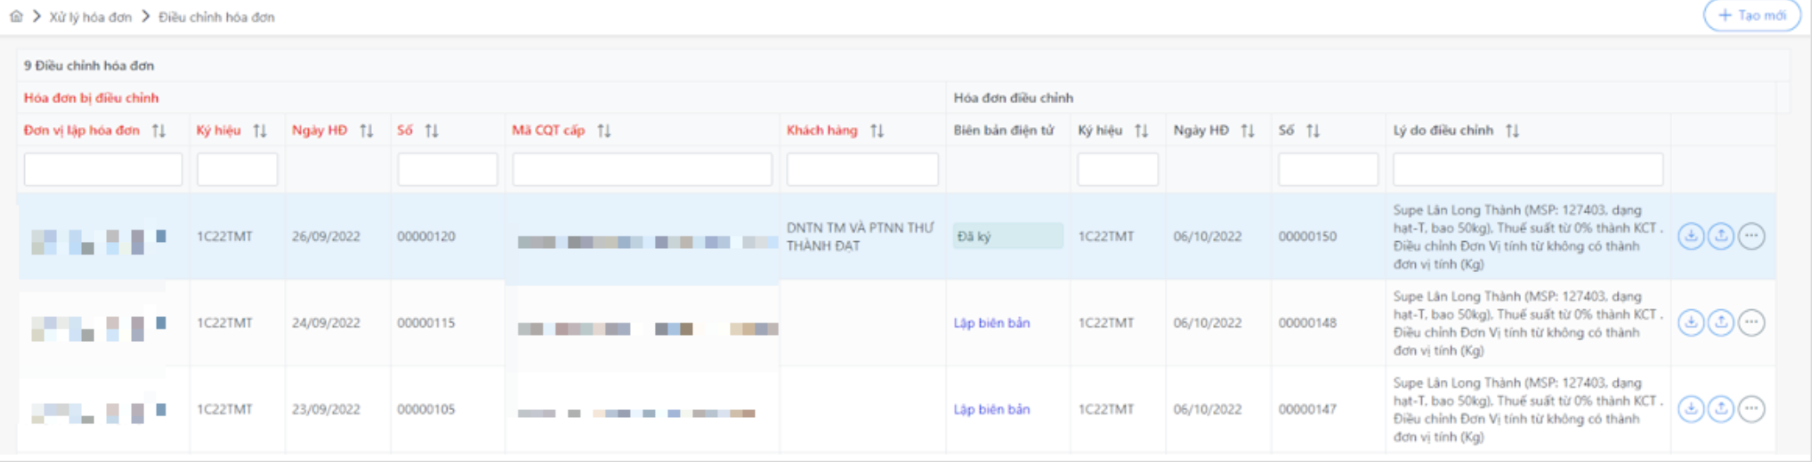The image size is (1812, 462).
Task: Focus the Mã CQT cấp filter field
Action: [x=642, y=170]
